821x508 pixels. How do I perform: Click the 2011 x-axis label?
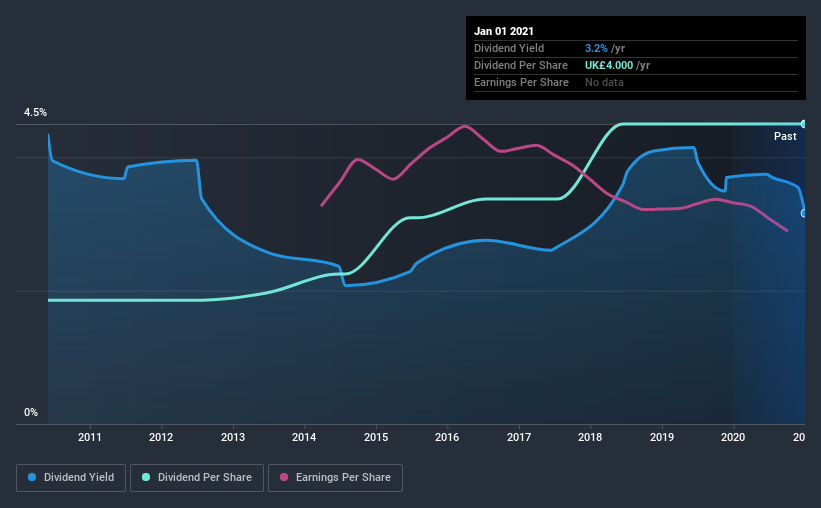click(x=90, y=437)
